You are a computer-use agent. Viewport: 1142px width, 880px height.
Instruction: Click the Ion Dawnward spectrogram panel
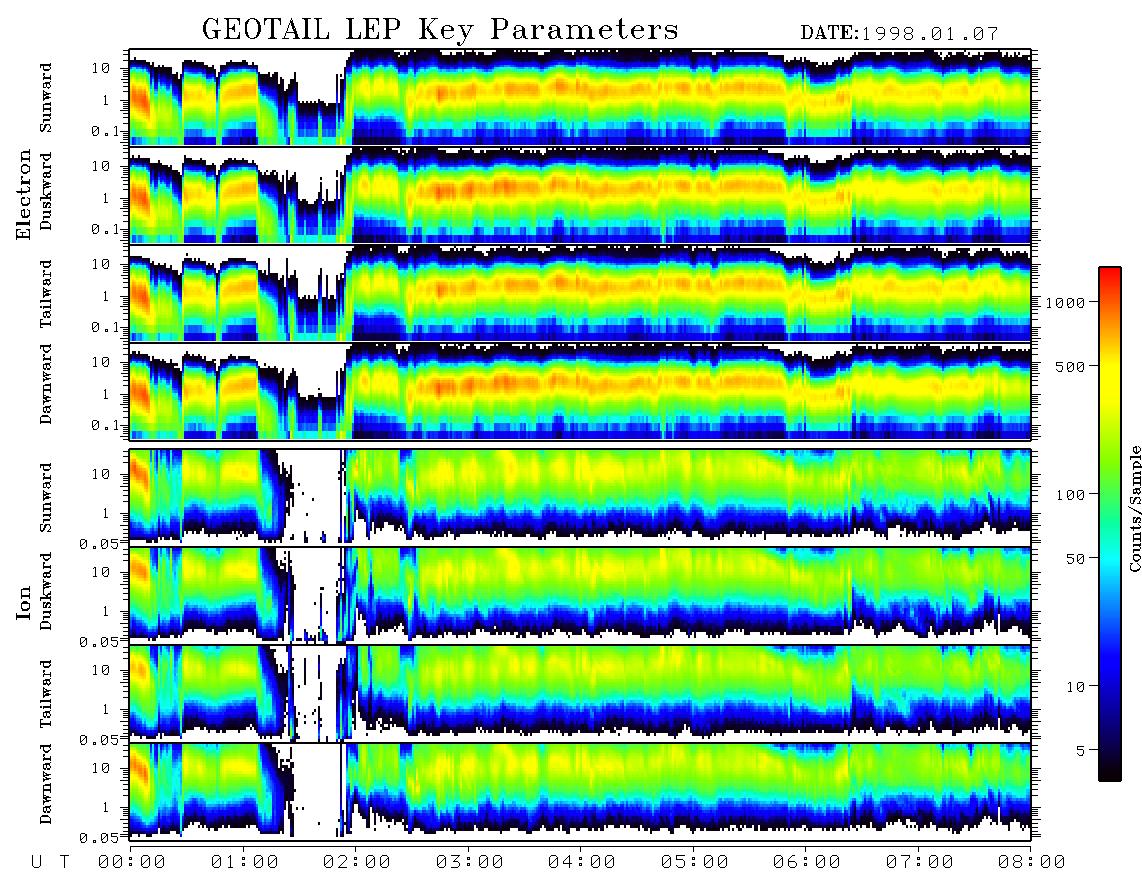[580, 791]
